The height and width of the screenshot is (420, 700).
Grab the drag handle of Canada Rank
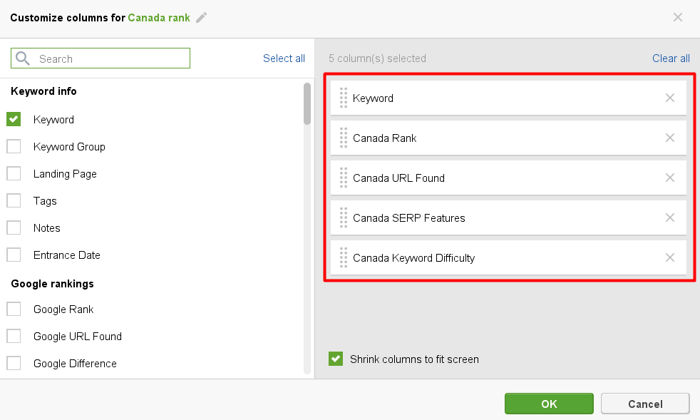tap(343, 137)
